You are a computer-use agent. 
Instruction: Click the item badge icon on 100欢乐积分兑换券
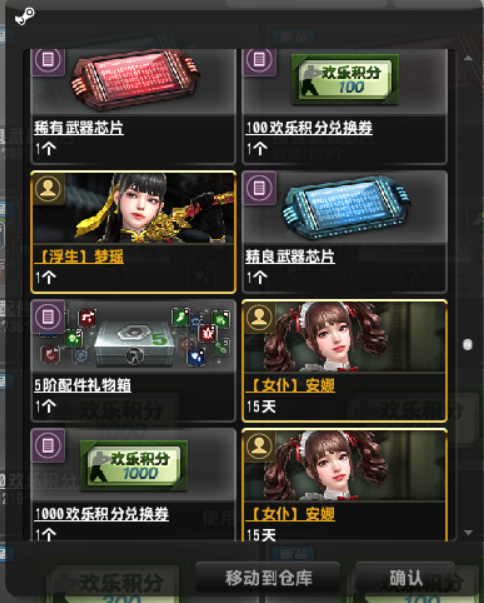click(x=259, y=61)
